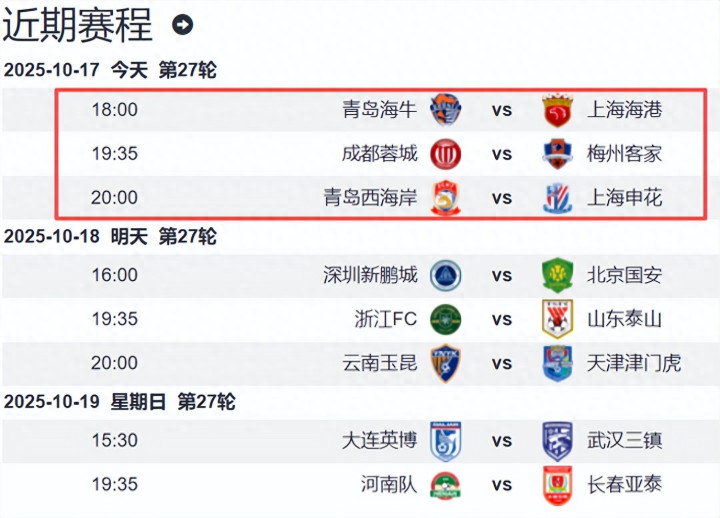Select the 河南队 team name
The width and height of the screenshot is (720, 518).
[x=390, y=485]
